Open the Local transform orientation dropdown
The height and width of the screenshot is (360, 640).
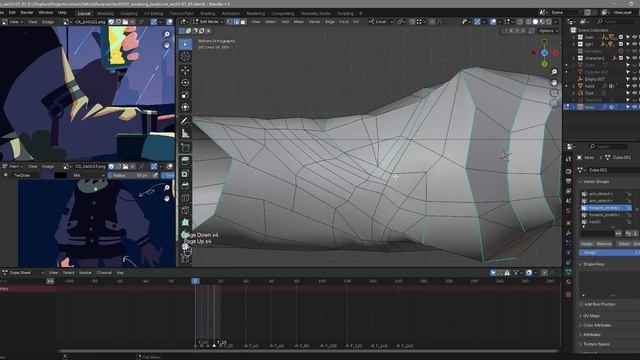[x=380, y=22]
